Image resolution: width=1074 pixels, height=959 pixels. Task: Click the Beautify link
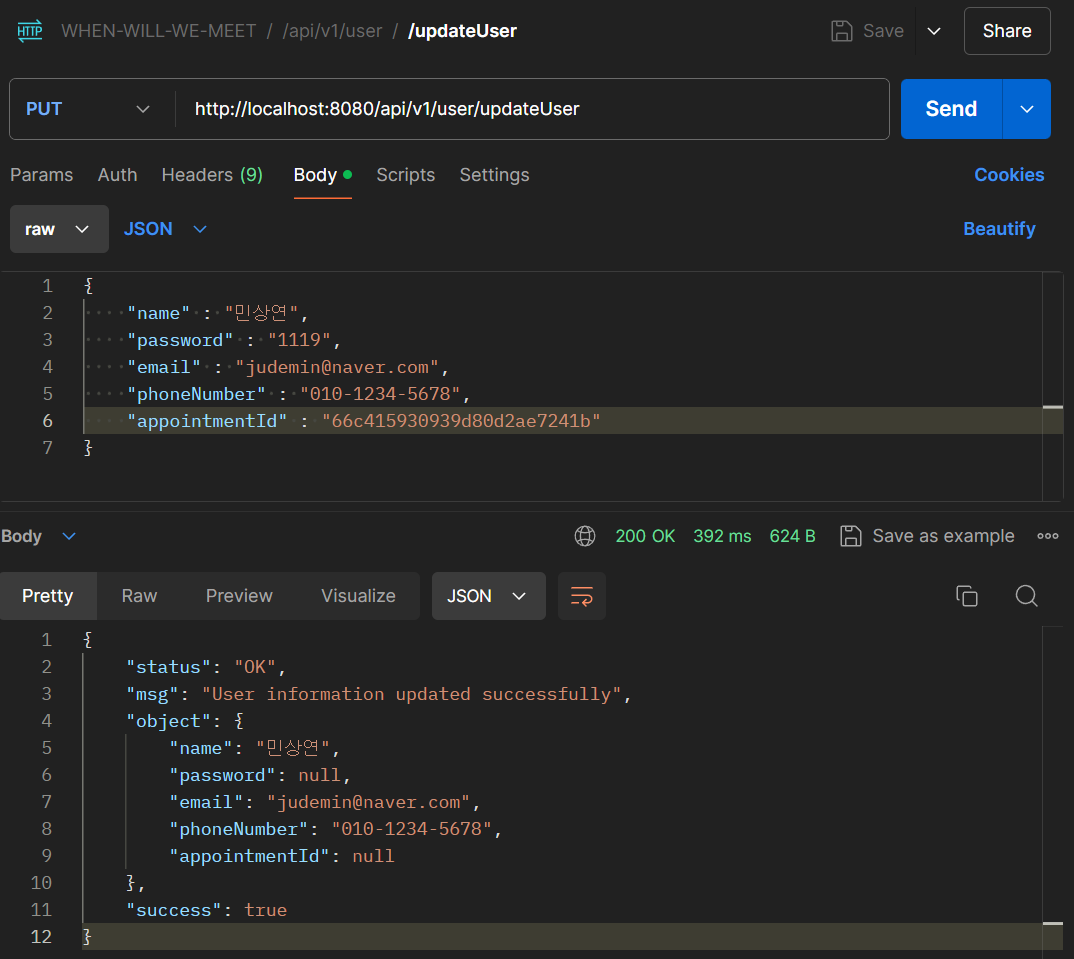[x=998, y=229]
